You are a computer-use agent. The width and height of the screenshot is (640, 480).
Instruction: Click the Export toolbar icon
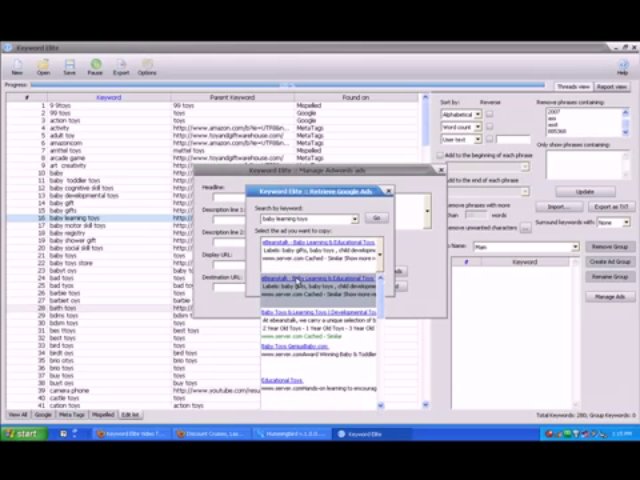[121, 66]
